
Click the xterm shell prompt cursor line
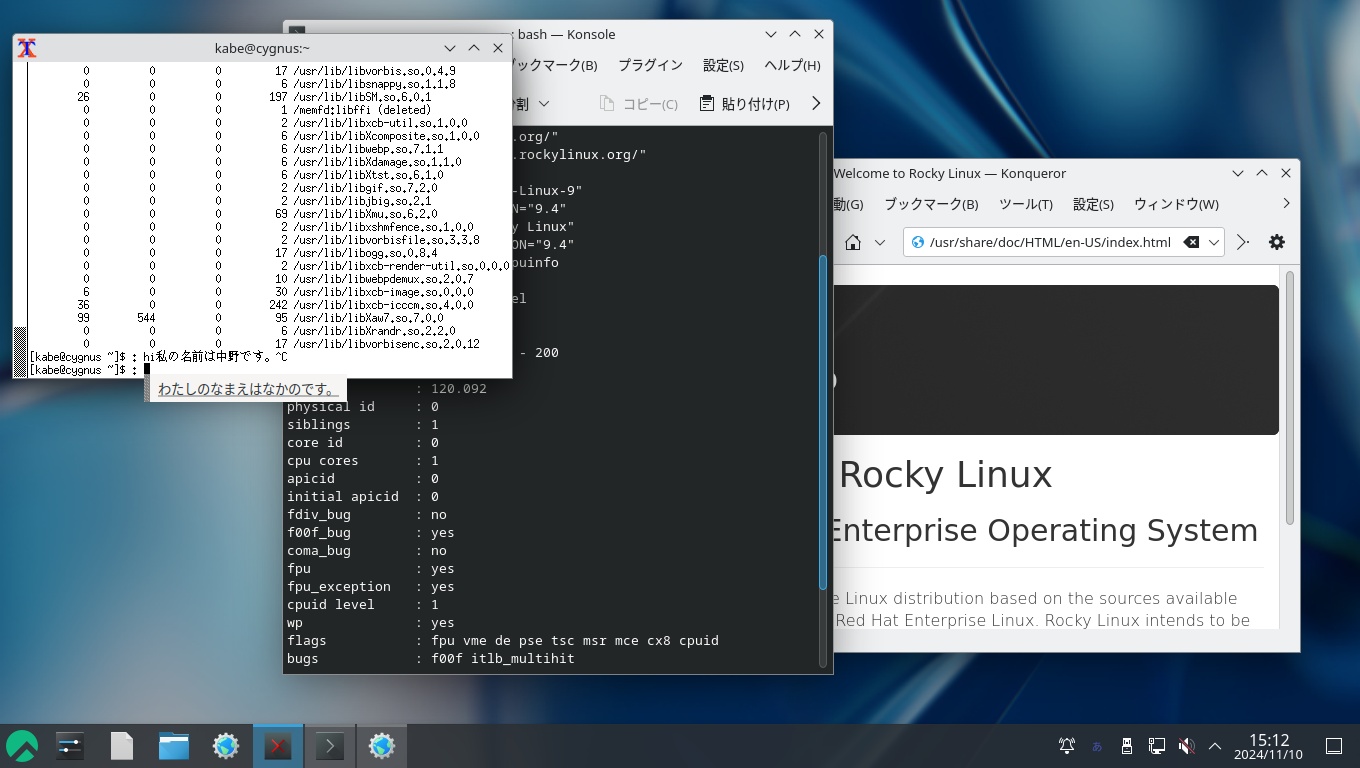click(x=90, y=370)
